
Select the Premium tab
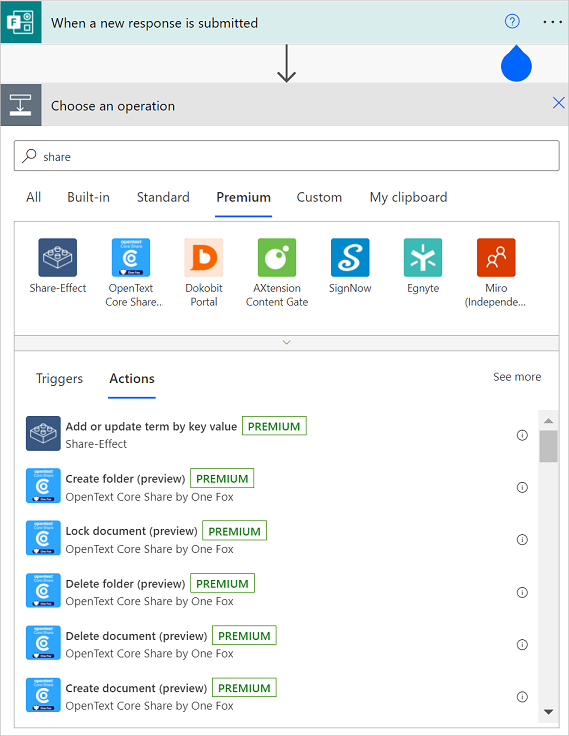(x=243, y=197)
